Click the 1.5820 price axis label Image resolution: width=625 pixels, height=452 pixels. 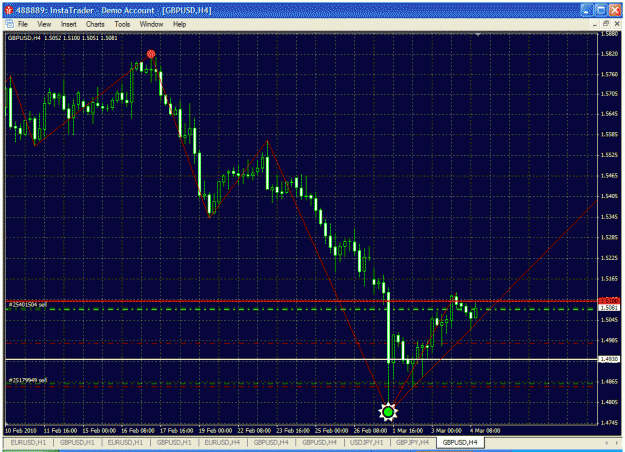tap(609, 53)
